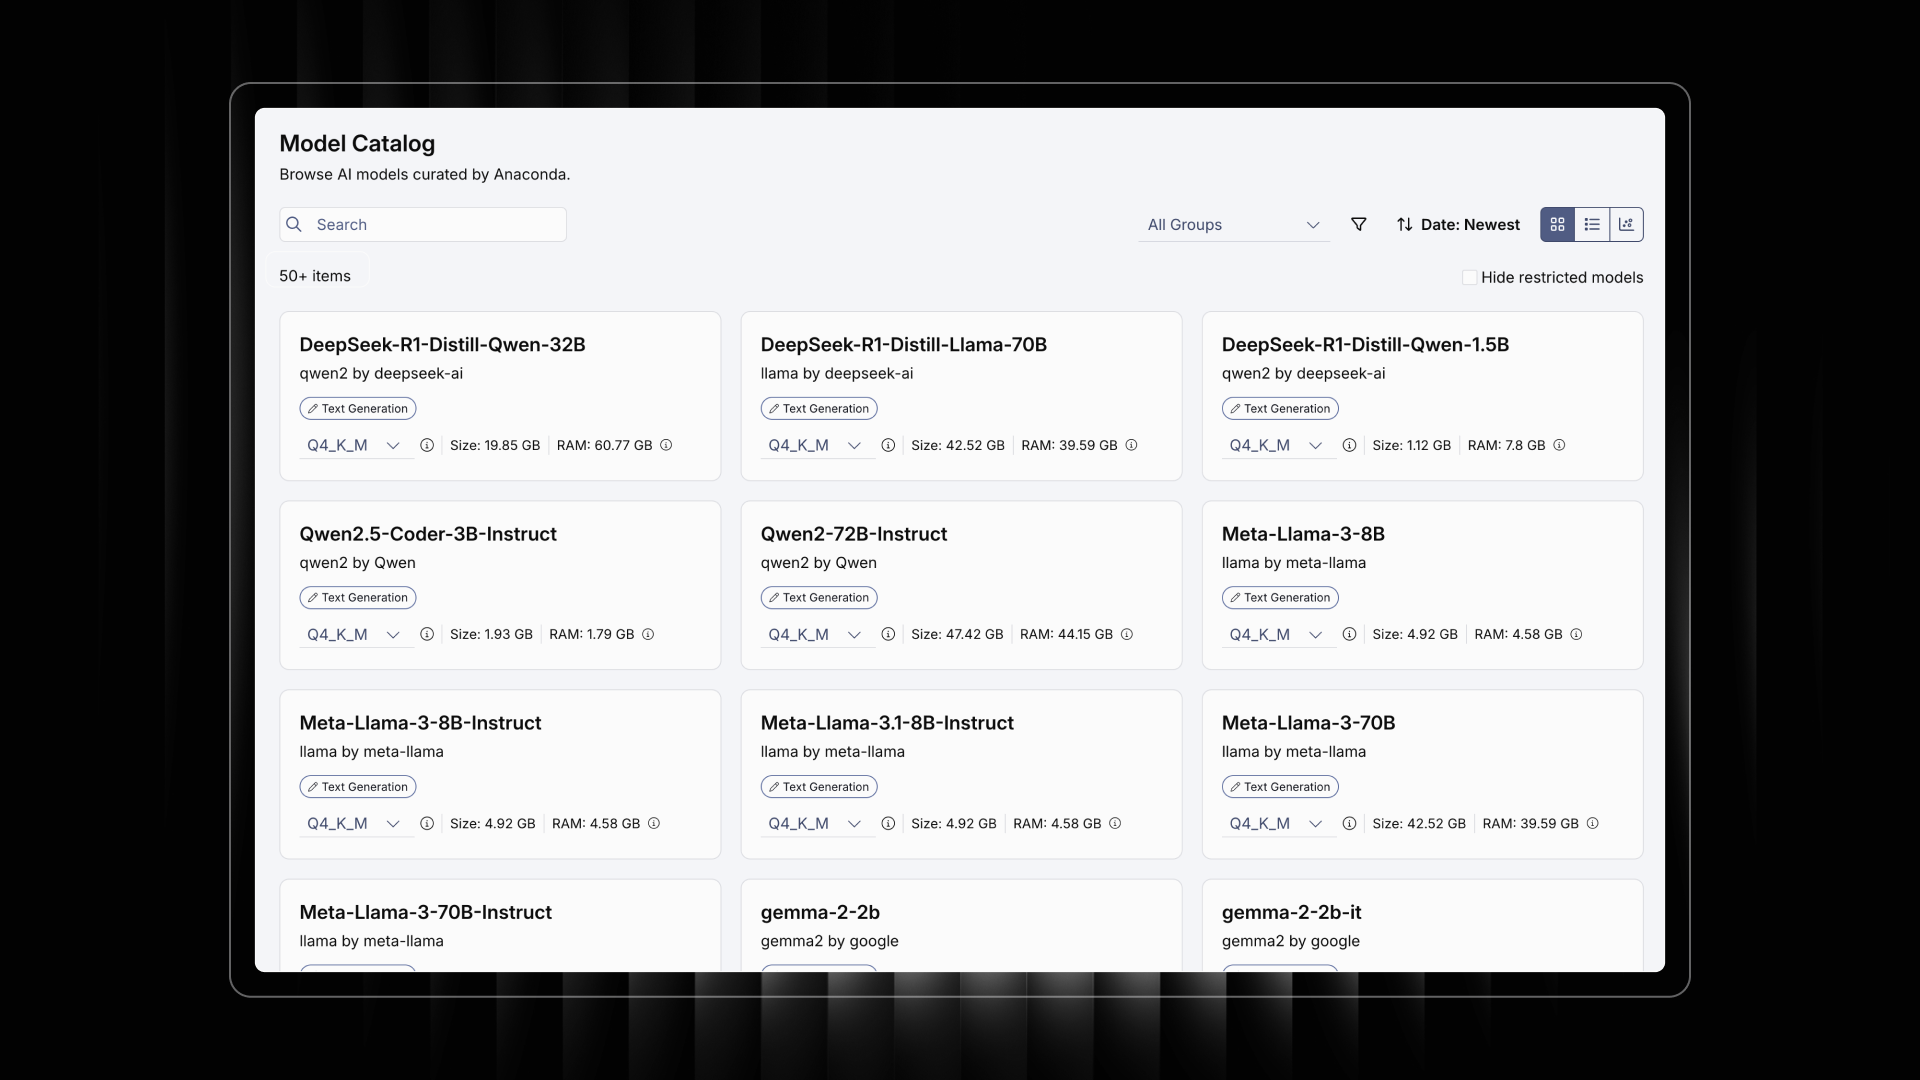This screenshot has width=1920, height=1080.
Task: Click the Model Catalog heading
Action: 357,143
